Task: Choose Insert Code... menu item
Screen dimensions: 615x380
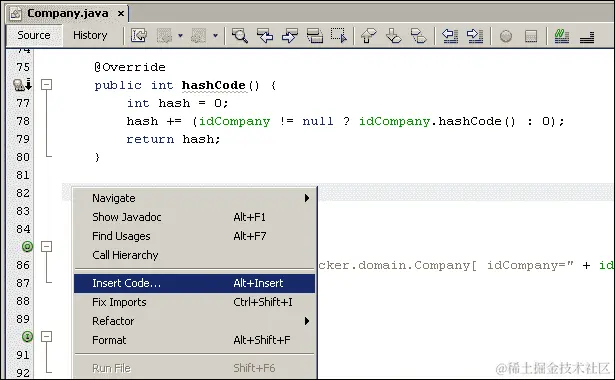Action: tap(195, 283)
